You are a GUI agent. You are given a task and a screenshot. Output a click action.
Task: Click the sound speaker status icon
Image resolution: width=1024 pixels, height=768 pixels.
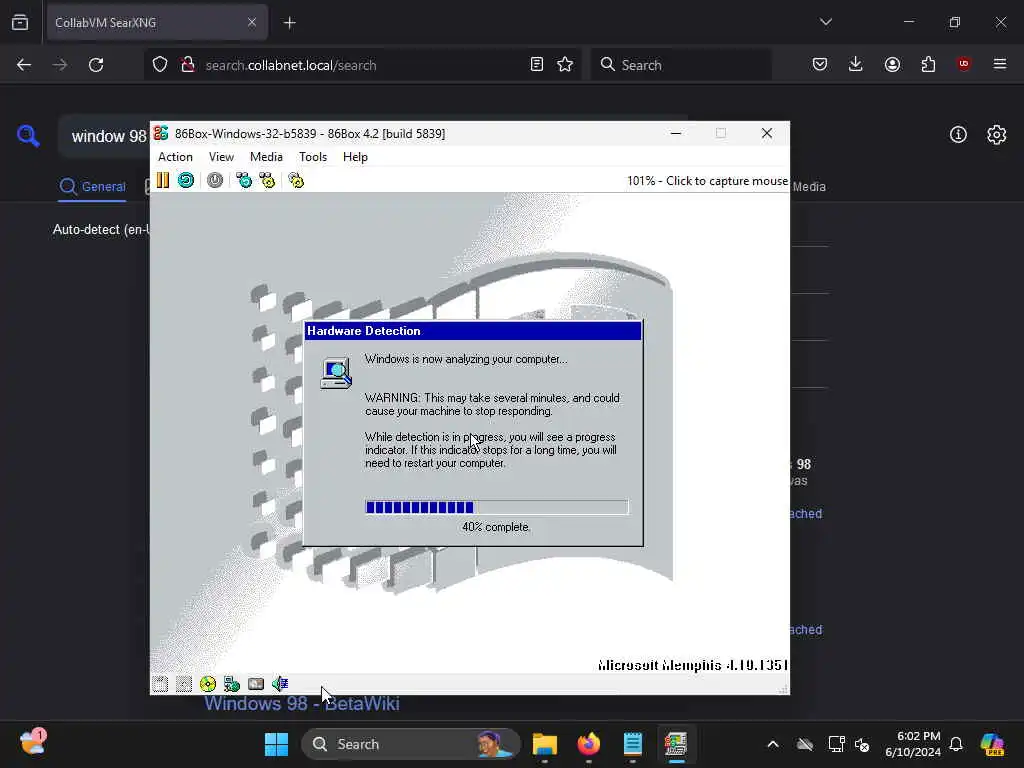point(280,684)
